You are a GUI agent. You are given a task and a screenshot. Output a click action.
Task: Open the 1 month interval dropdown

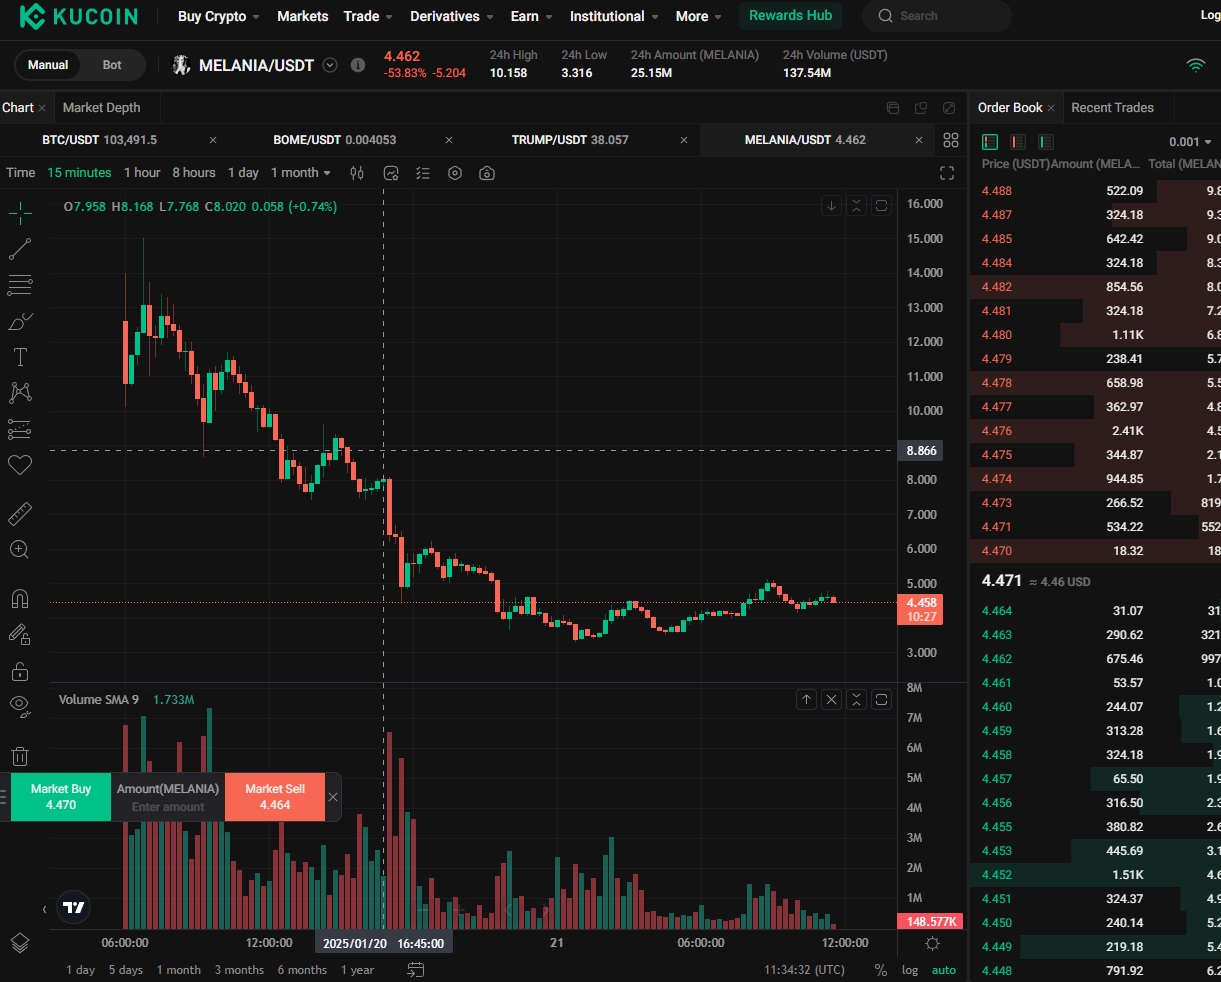(x=301, y=173)
